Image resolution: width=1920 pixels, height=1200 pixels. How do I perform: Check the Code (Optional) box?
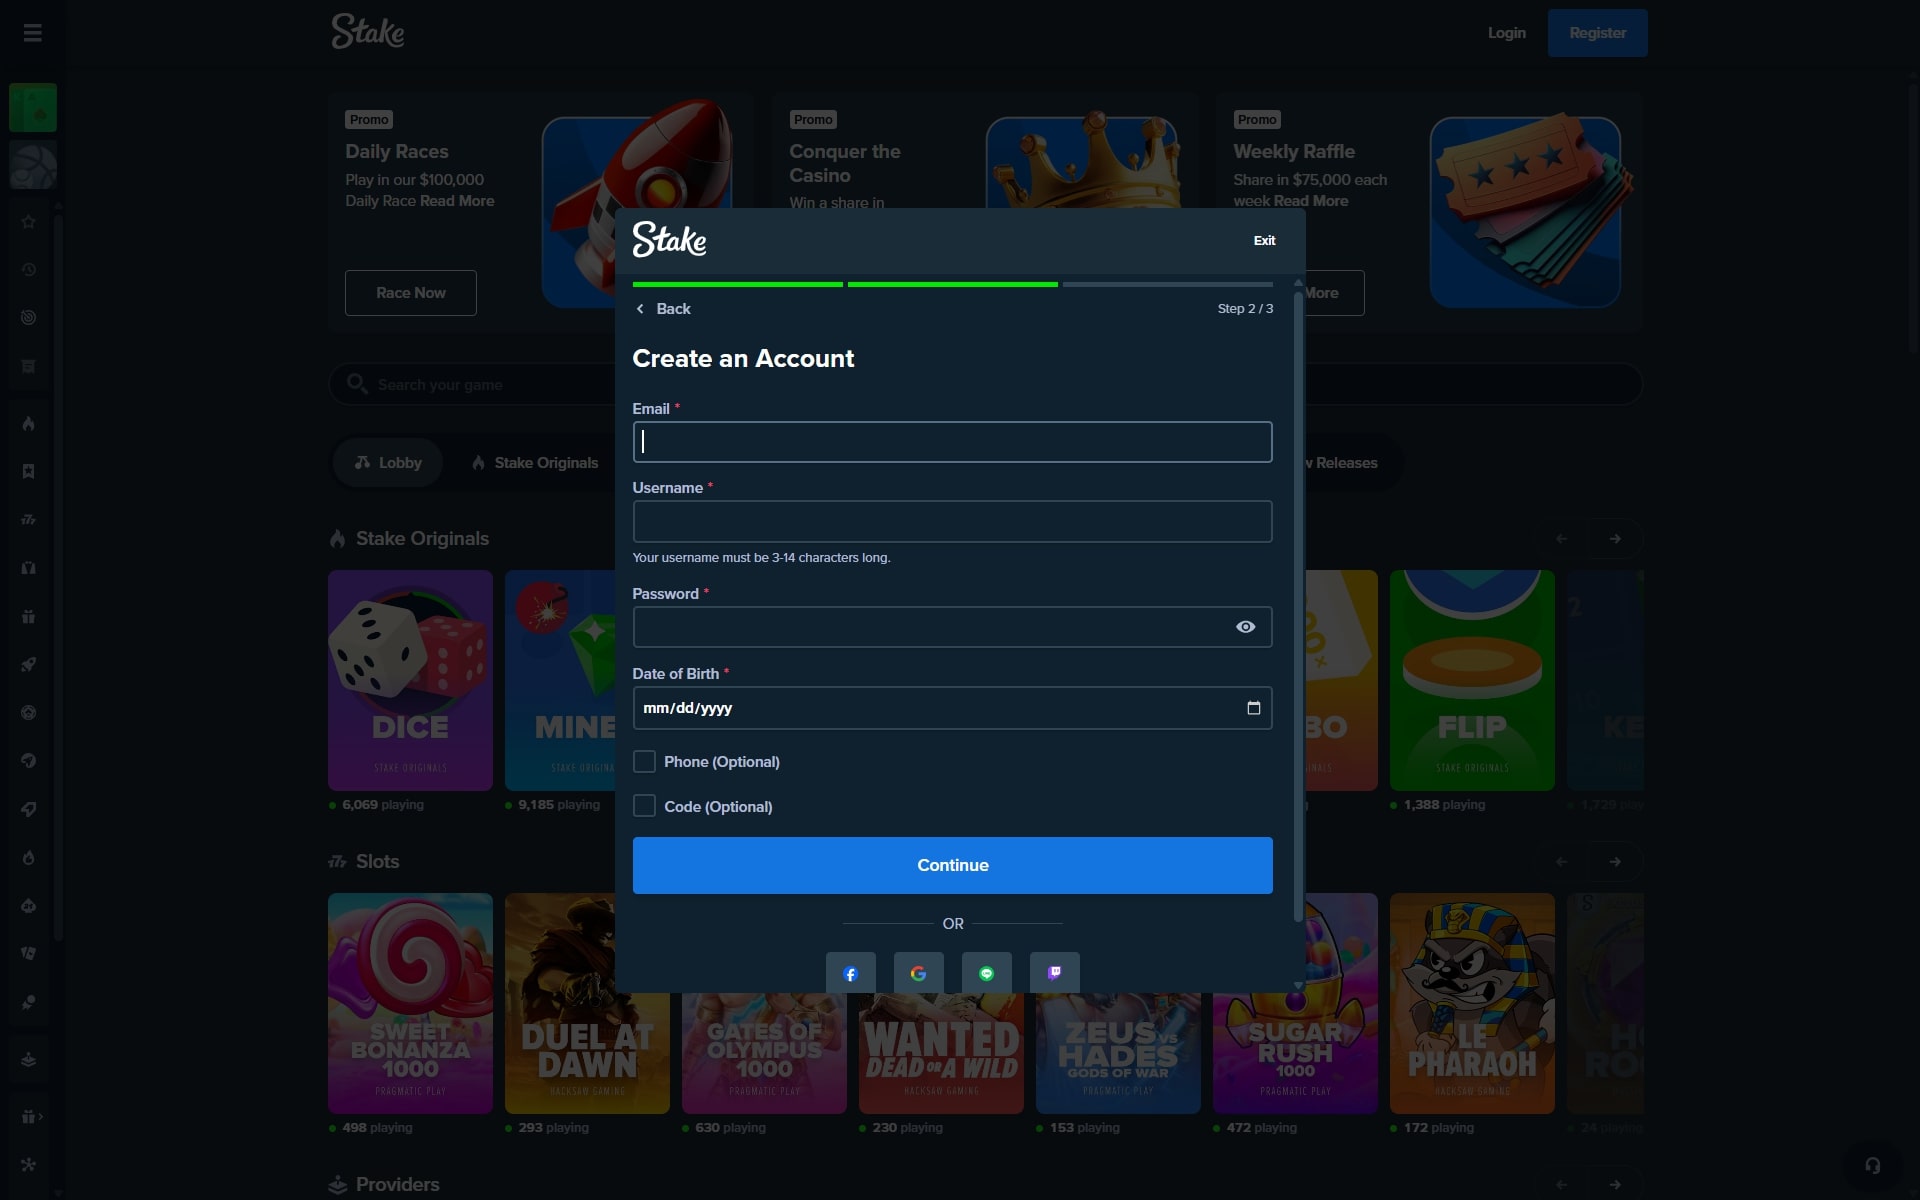[645, 806]
